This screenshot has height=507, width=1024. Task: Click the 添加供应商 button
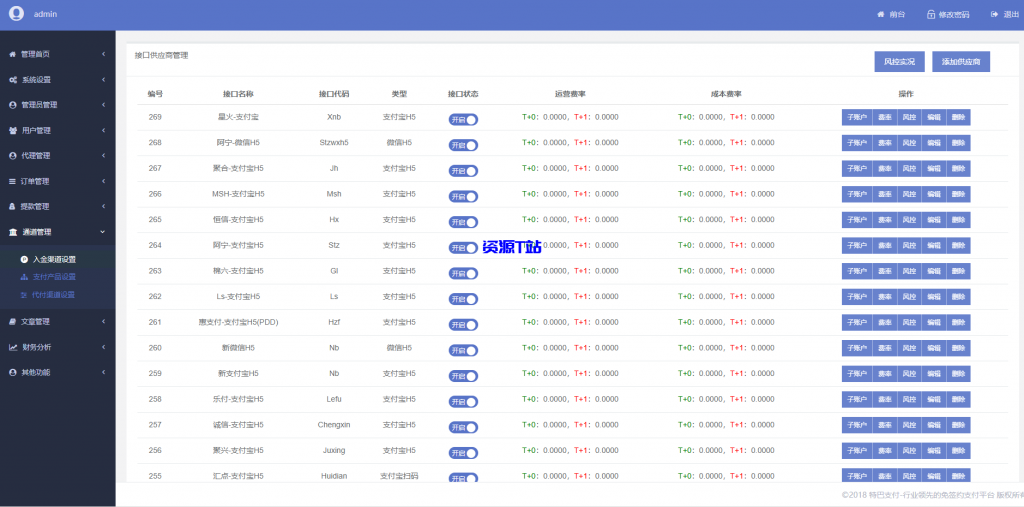960,62
